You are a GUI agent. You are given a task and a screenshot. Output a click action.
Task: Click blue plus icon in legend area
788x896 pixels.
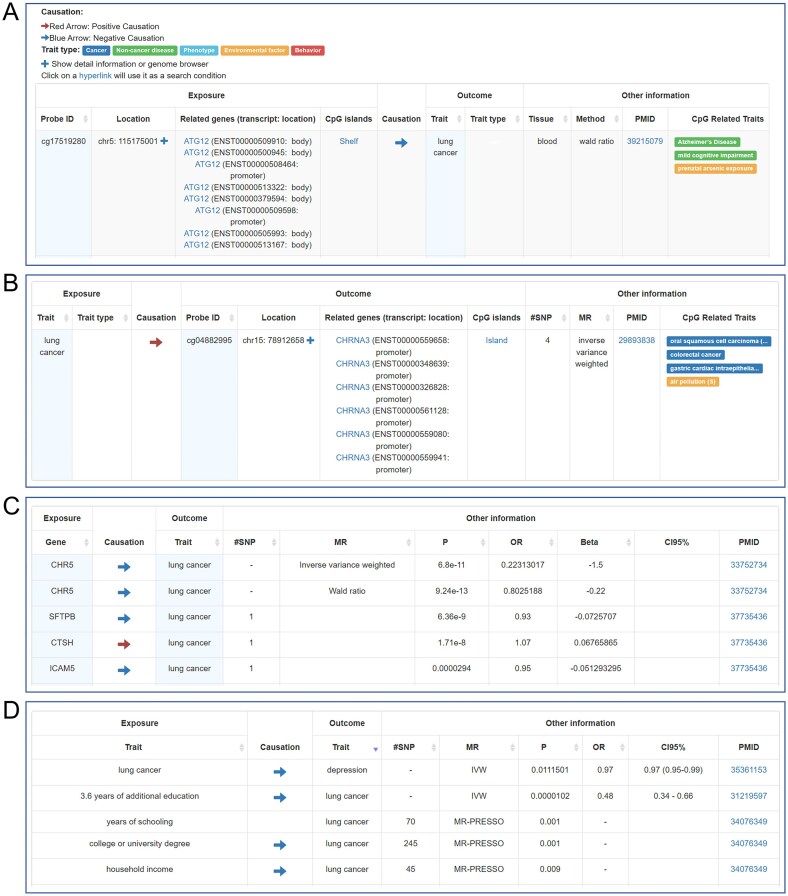tap(45, 63)
